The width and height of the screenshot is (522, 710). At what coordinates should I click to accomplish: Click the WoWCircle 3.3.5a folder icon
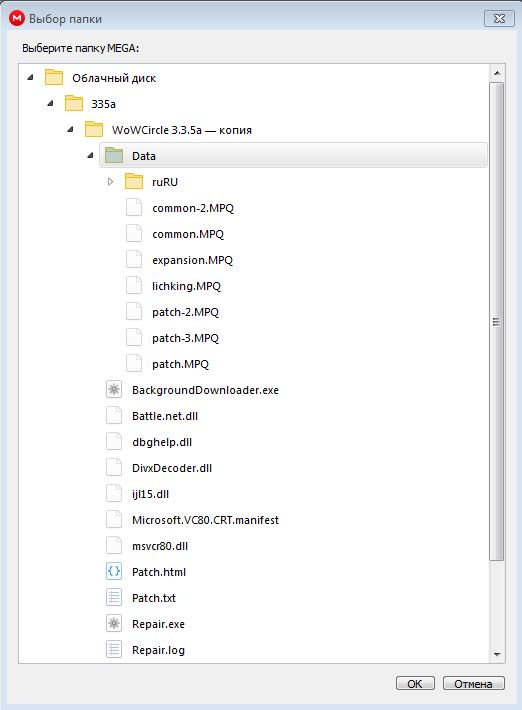click(x=94, y=130)
